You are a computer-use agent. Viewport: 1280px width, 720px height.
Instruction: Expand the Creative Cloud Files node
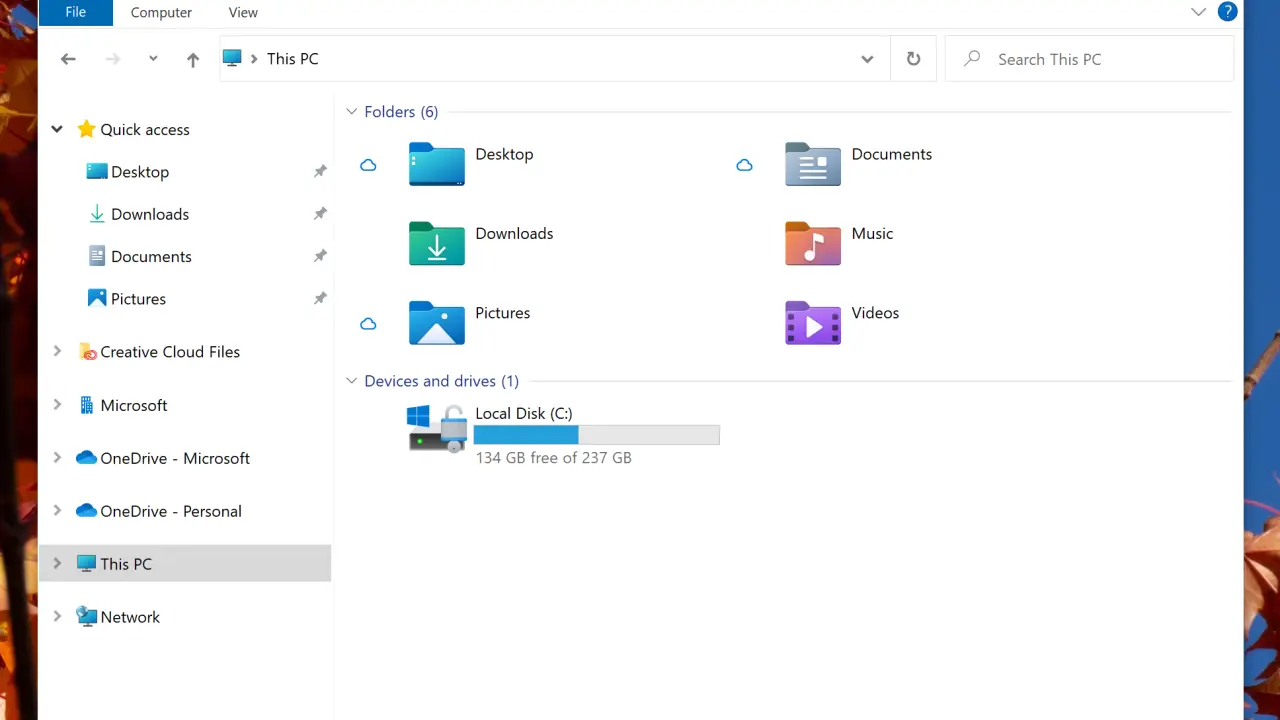[x=57, y=351]
